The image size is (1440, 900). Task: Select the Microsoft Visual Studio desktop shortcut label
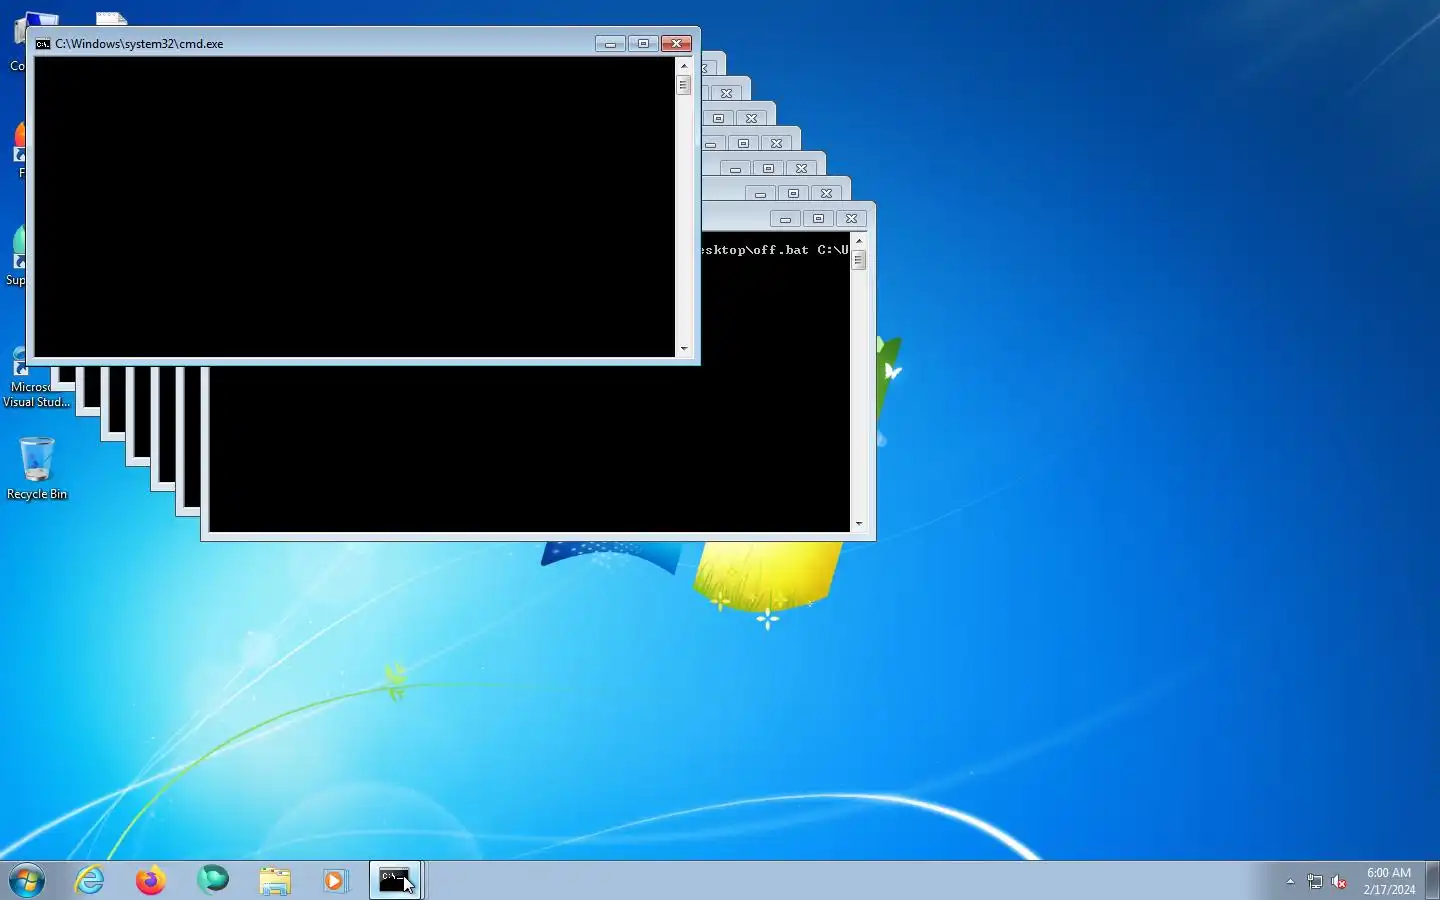pos(37,395)
